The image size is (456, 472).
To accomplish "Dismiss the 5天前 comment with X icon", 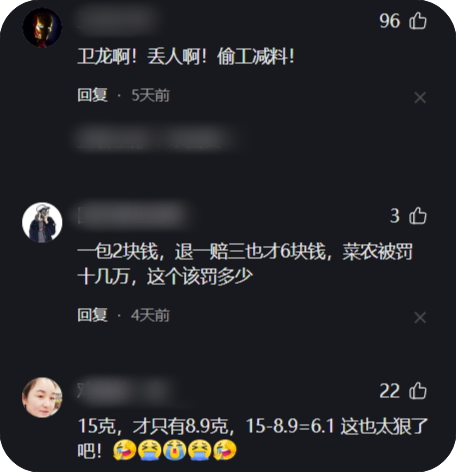I will (420, 98).
